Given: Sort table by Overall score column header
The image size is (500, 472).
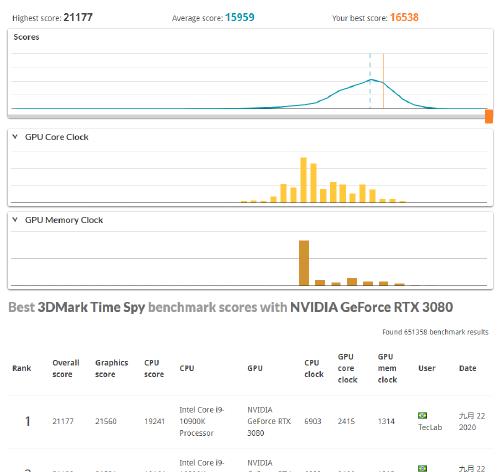Looking at the screenshot, I should 66,368.
